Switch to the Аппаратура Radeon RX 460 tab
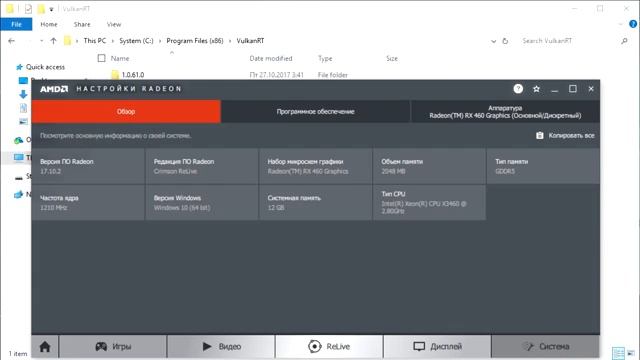The image size is (640, 360). click(x=505, y=111)
